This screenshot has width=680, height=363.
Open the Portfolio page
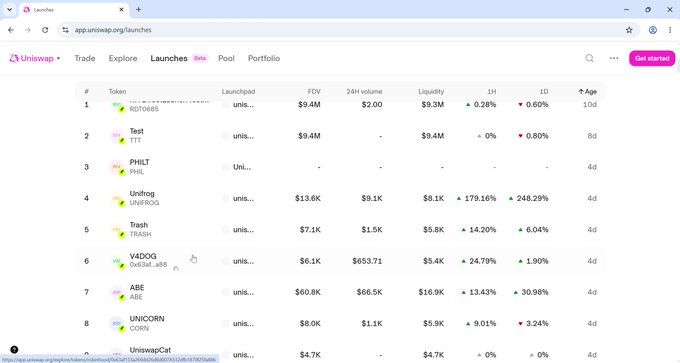264,58
